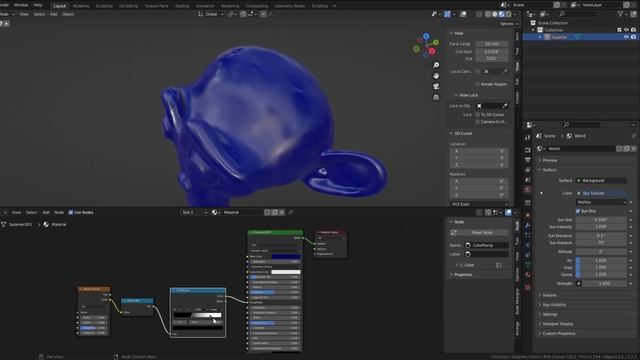Viewport: 640px width, 360px height.
Task: Open the Physics properties tab icon
Action: pyautogui.click(x=528, y=245)
